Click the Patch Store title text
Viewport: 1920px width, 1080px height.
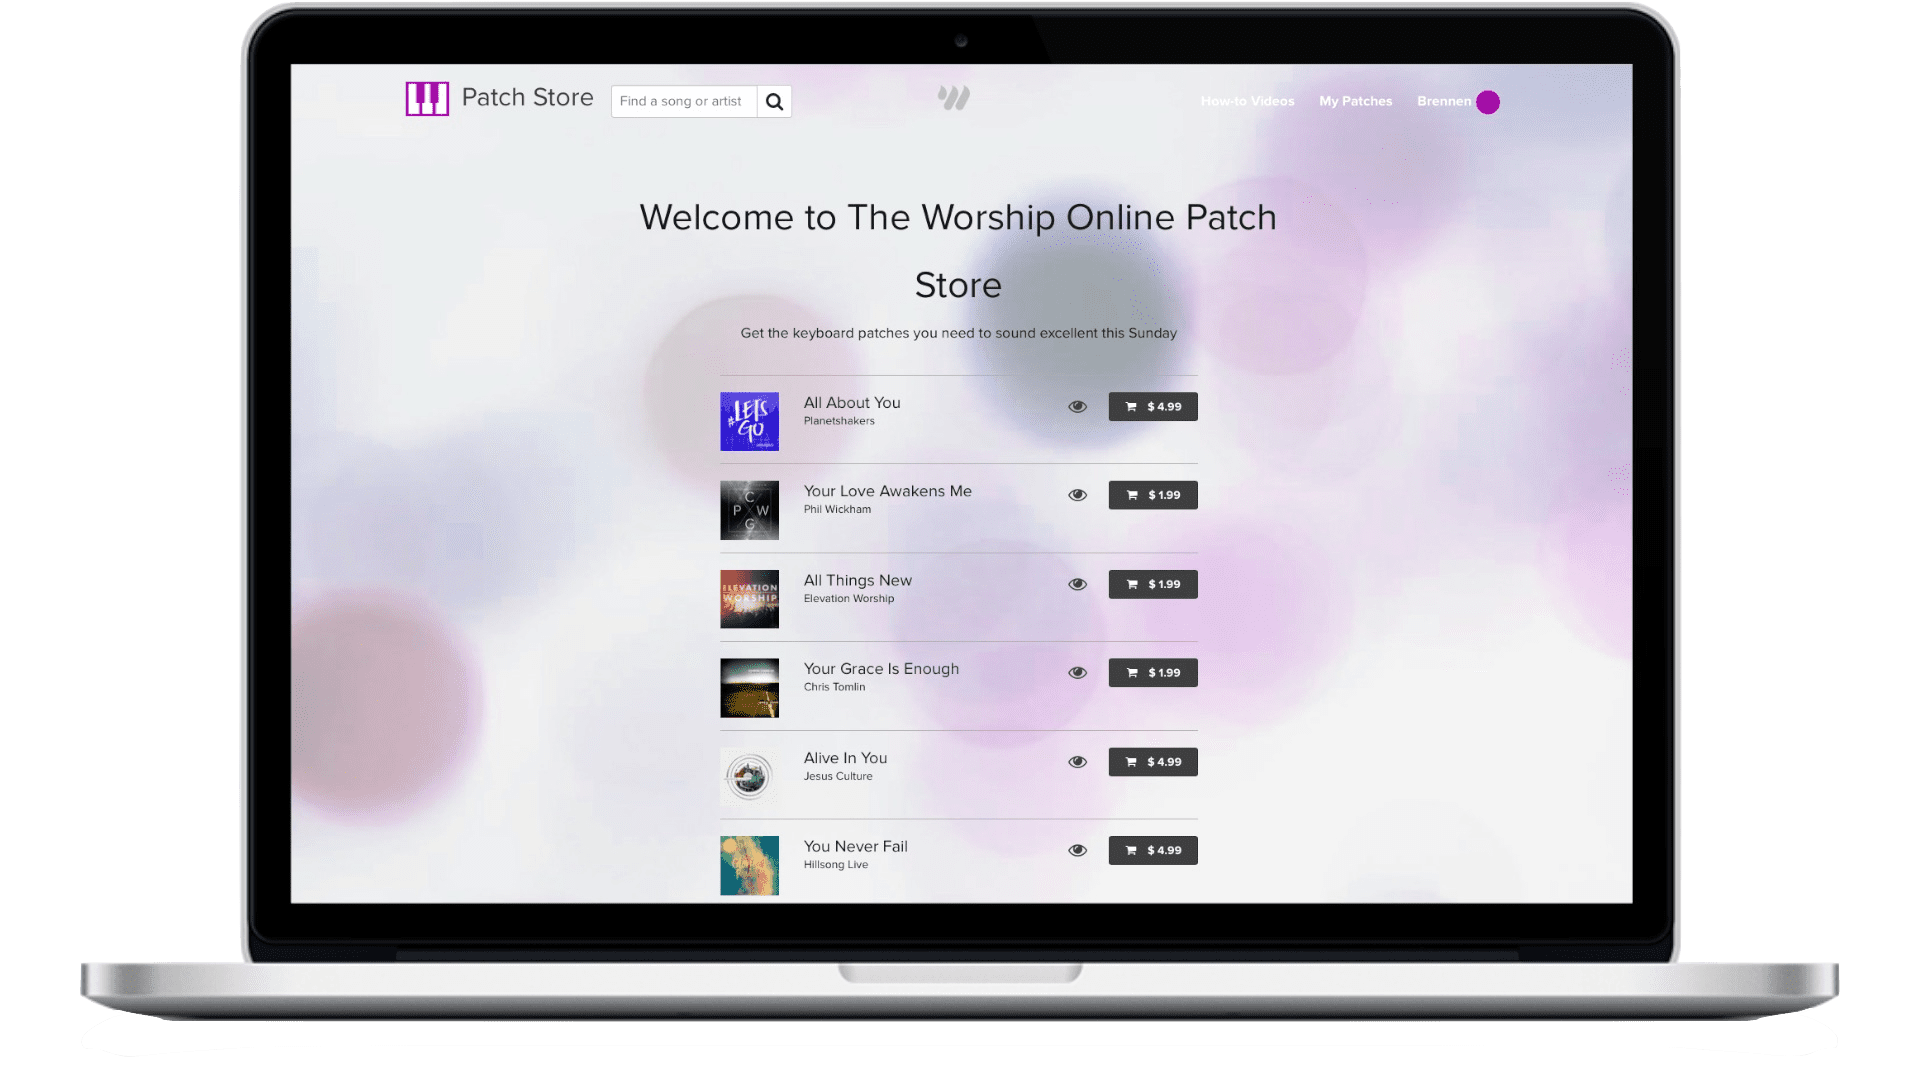(x=527, y=97)
